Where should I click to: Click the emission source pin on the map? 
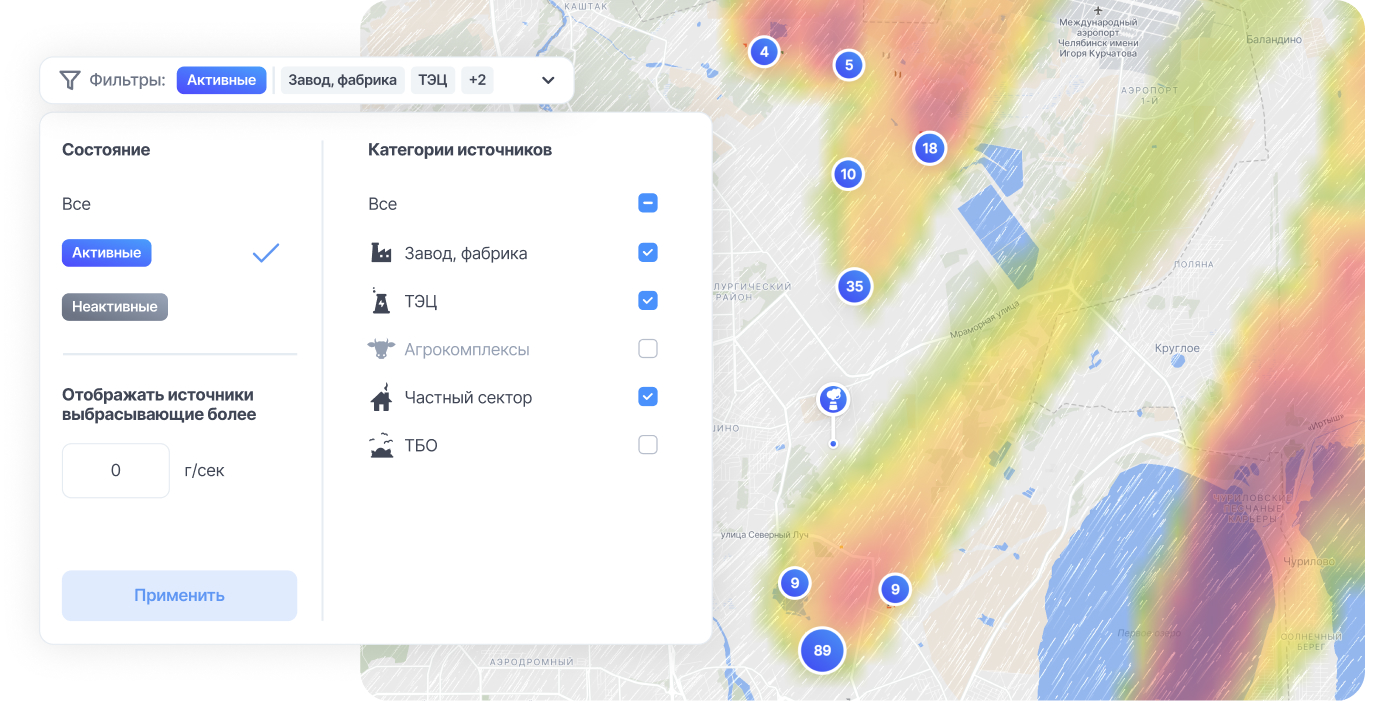(833, 401)
